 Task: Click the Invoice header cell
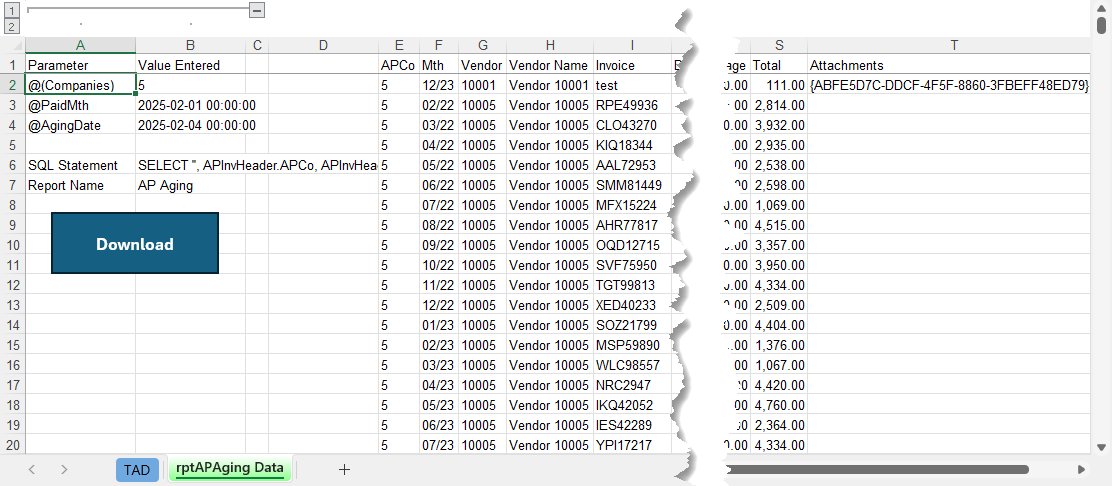(x=632, y=65)
